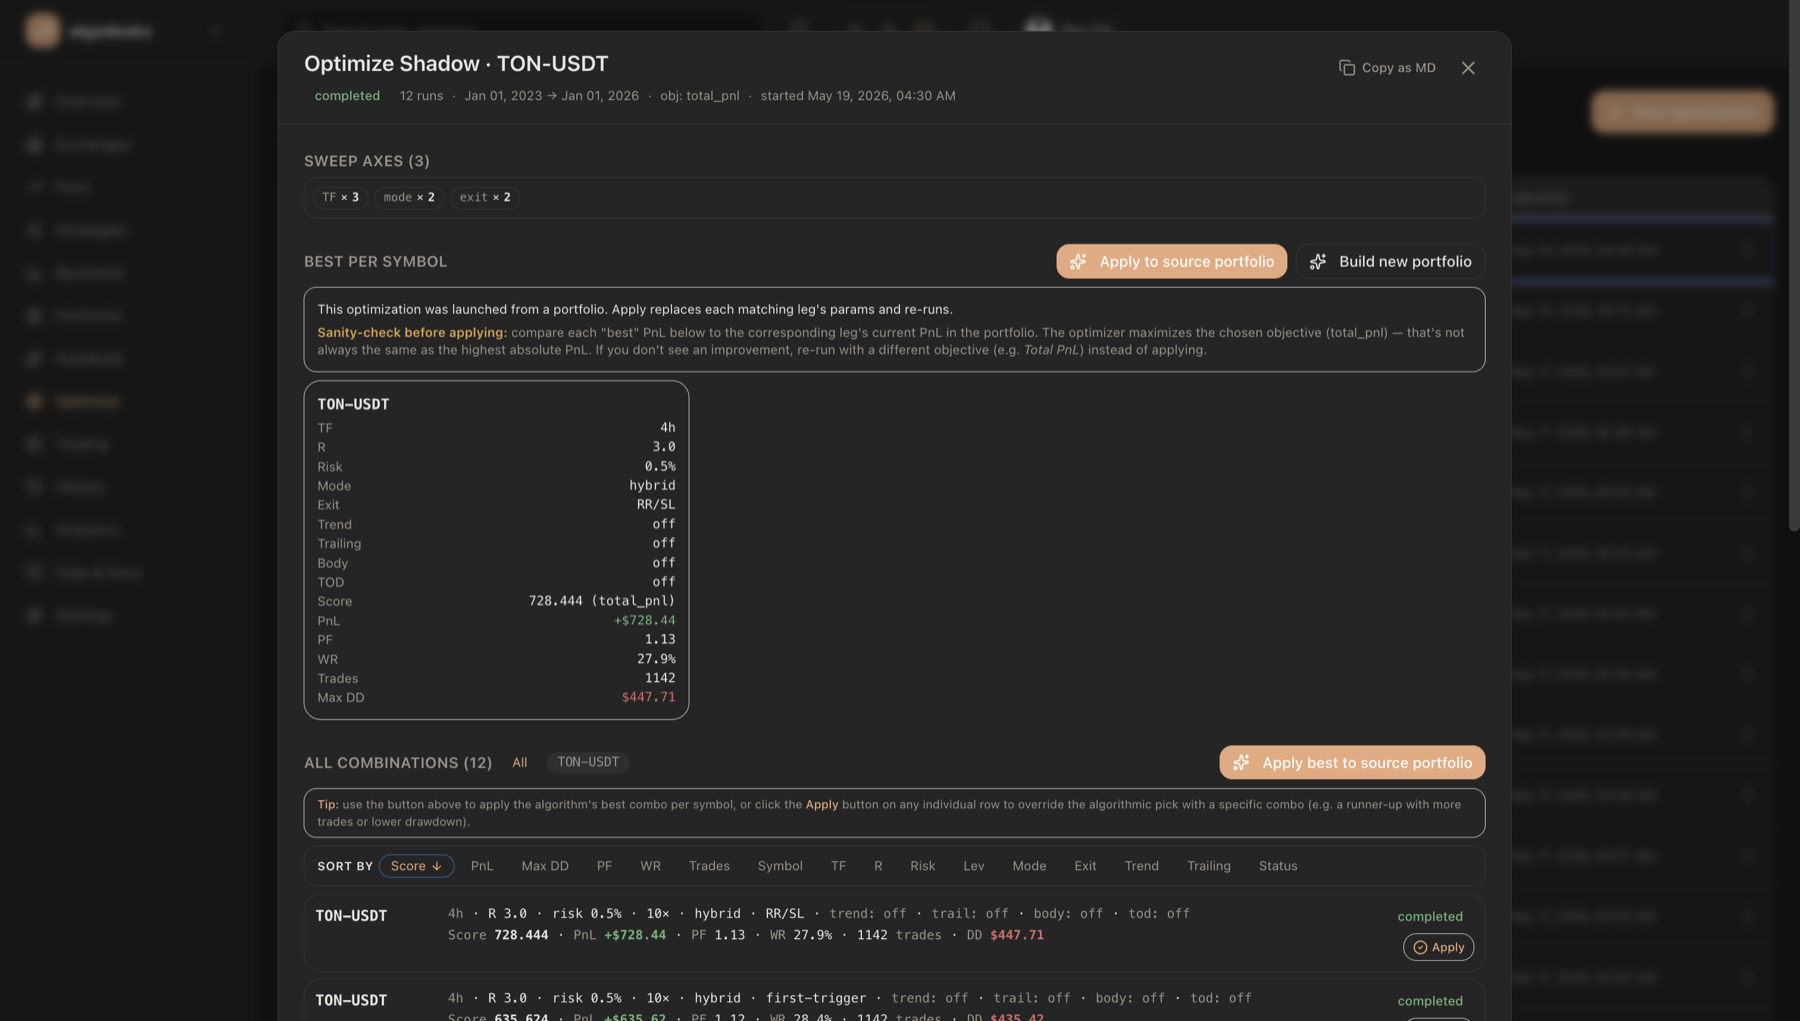Click the RR/SL Exit value in card
This screenshot has width=1800, height=1021.
656,505
